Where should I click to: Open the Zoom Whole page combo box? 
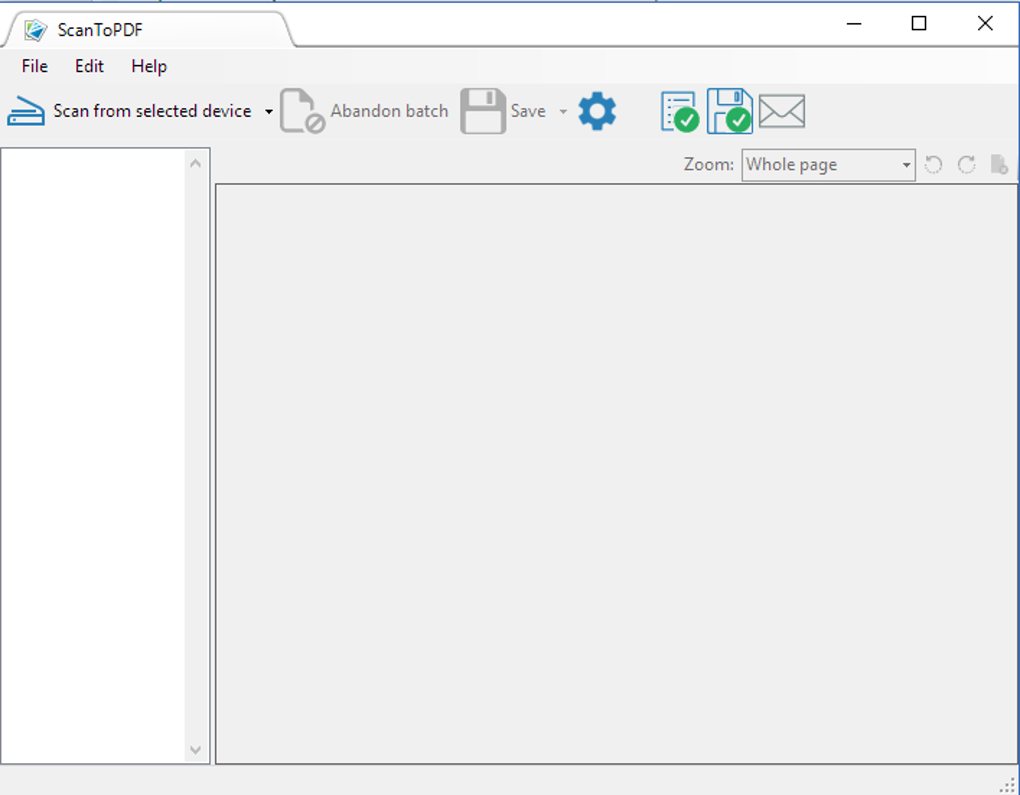(x=828, y=165)
